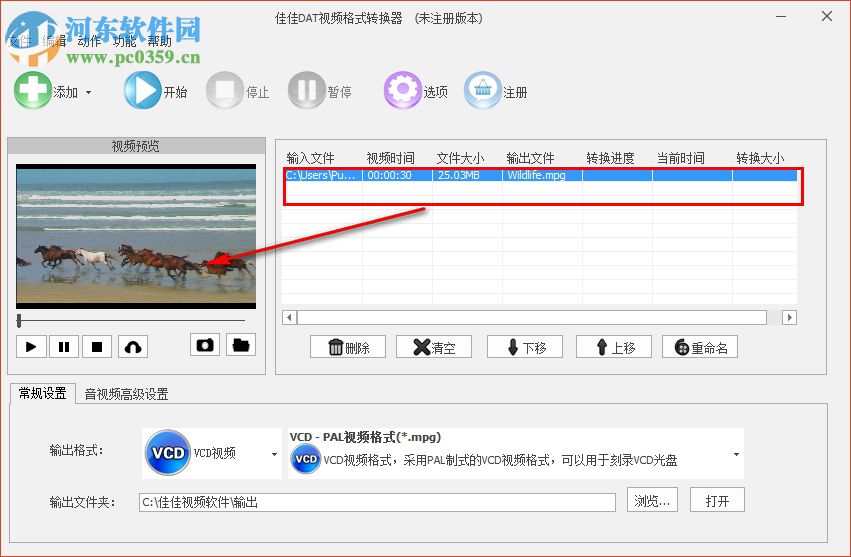This screenshot has height=557, width=851.
Task: Click the 输出文件 column header
Action: click(x=530, y=159)
